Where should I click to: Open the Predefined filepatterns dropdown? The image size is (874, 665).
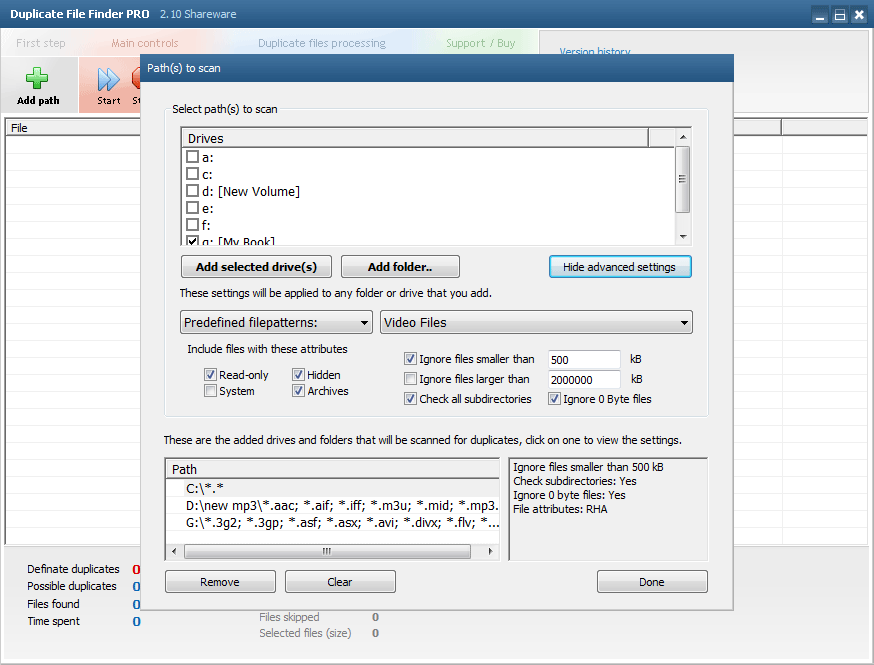coord(276,322)
